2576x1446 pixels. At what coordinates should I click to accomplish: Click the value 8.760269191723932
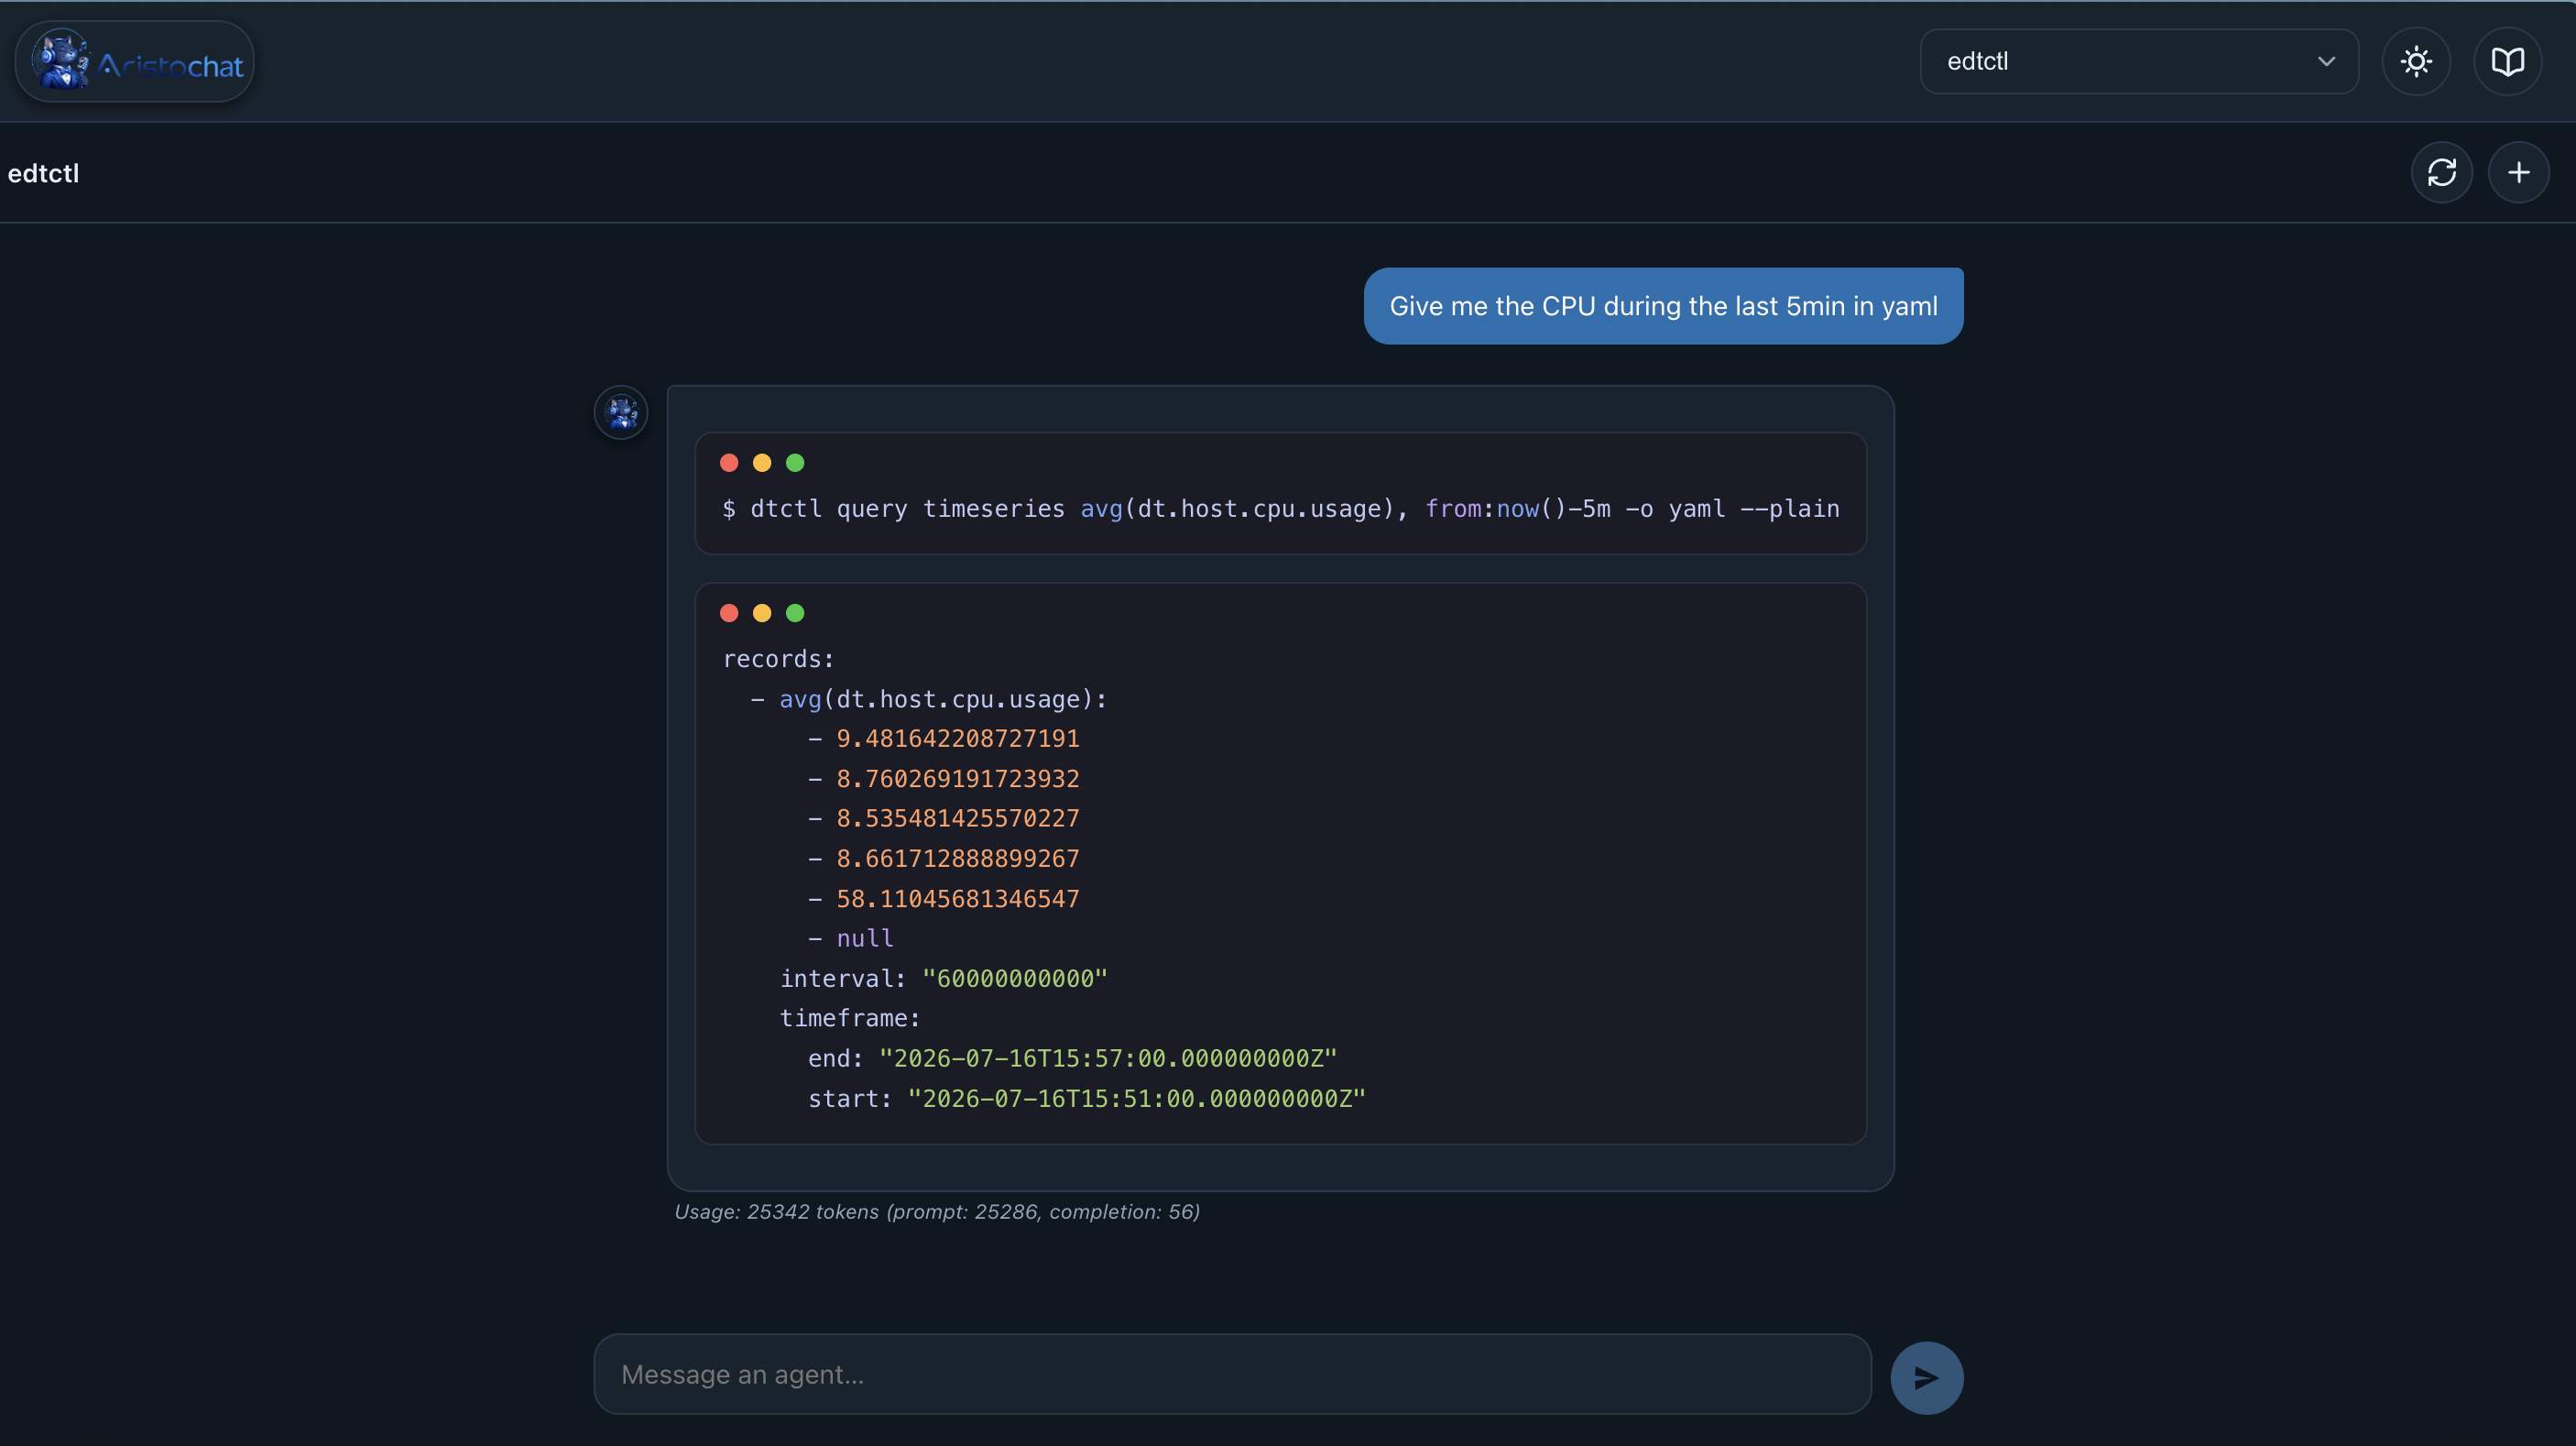coord(958,779)
